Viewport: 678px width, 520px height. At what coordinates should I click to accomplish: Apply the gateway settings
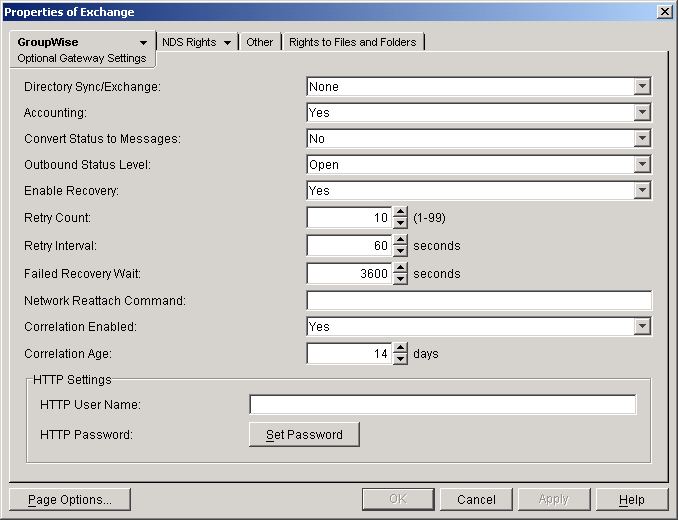pyautogui.click(x=554, y=500)
